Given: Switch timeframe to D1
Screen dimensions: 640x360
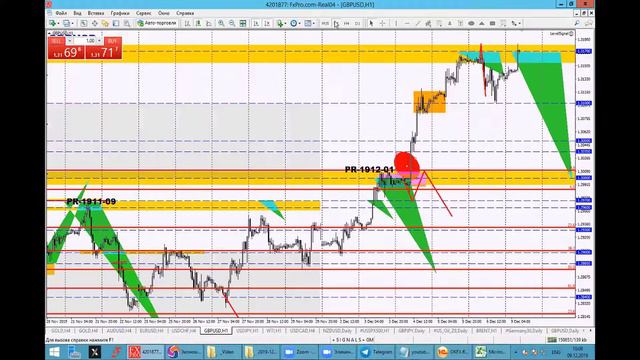Looking at the screenshot, I should (x=357, y=23).
